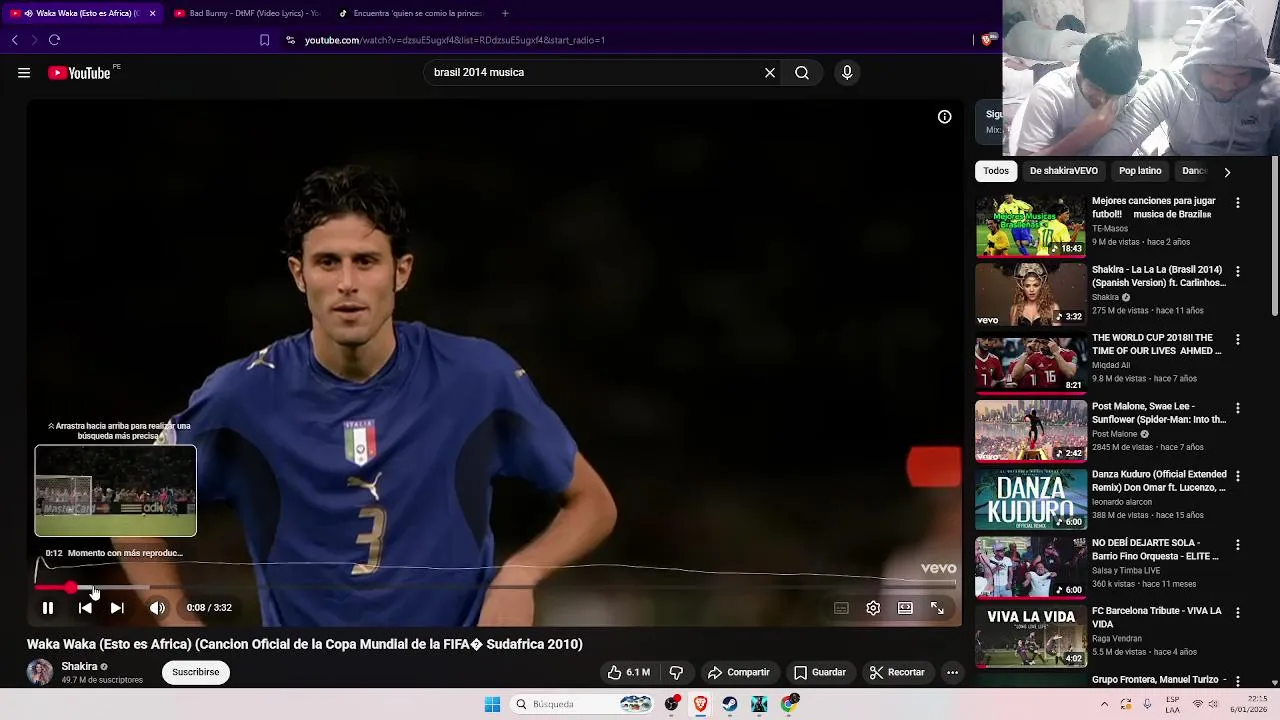Viewport: 1280px width, 720px height.
Task: Open Post Malone channel name in sidebar
Action: tap(1114, 434)
